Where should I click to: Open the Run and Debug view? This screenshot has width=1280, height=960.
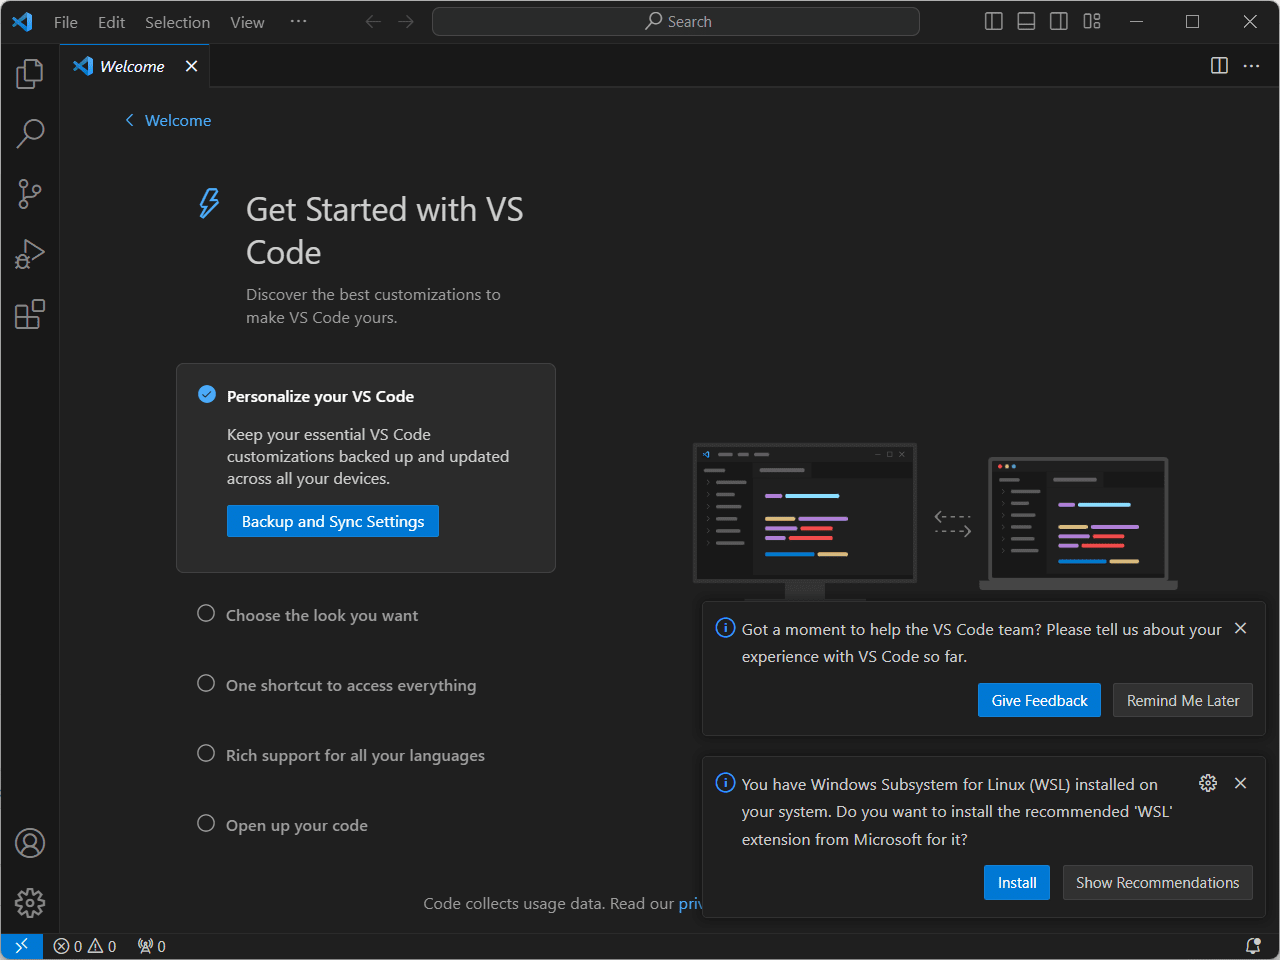[29, 253]
